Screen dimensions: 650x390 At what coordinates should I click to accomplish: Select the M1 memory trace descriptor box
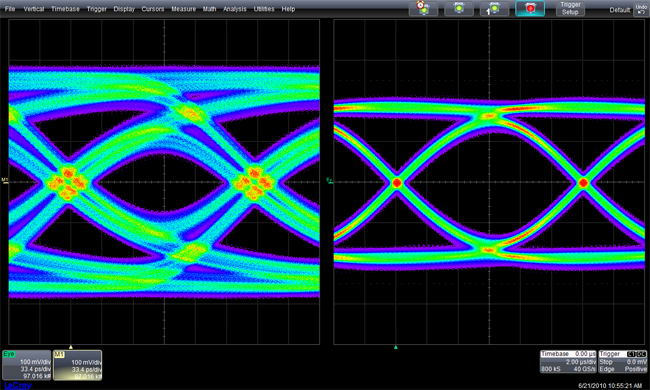(x=78, y=365)
